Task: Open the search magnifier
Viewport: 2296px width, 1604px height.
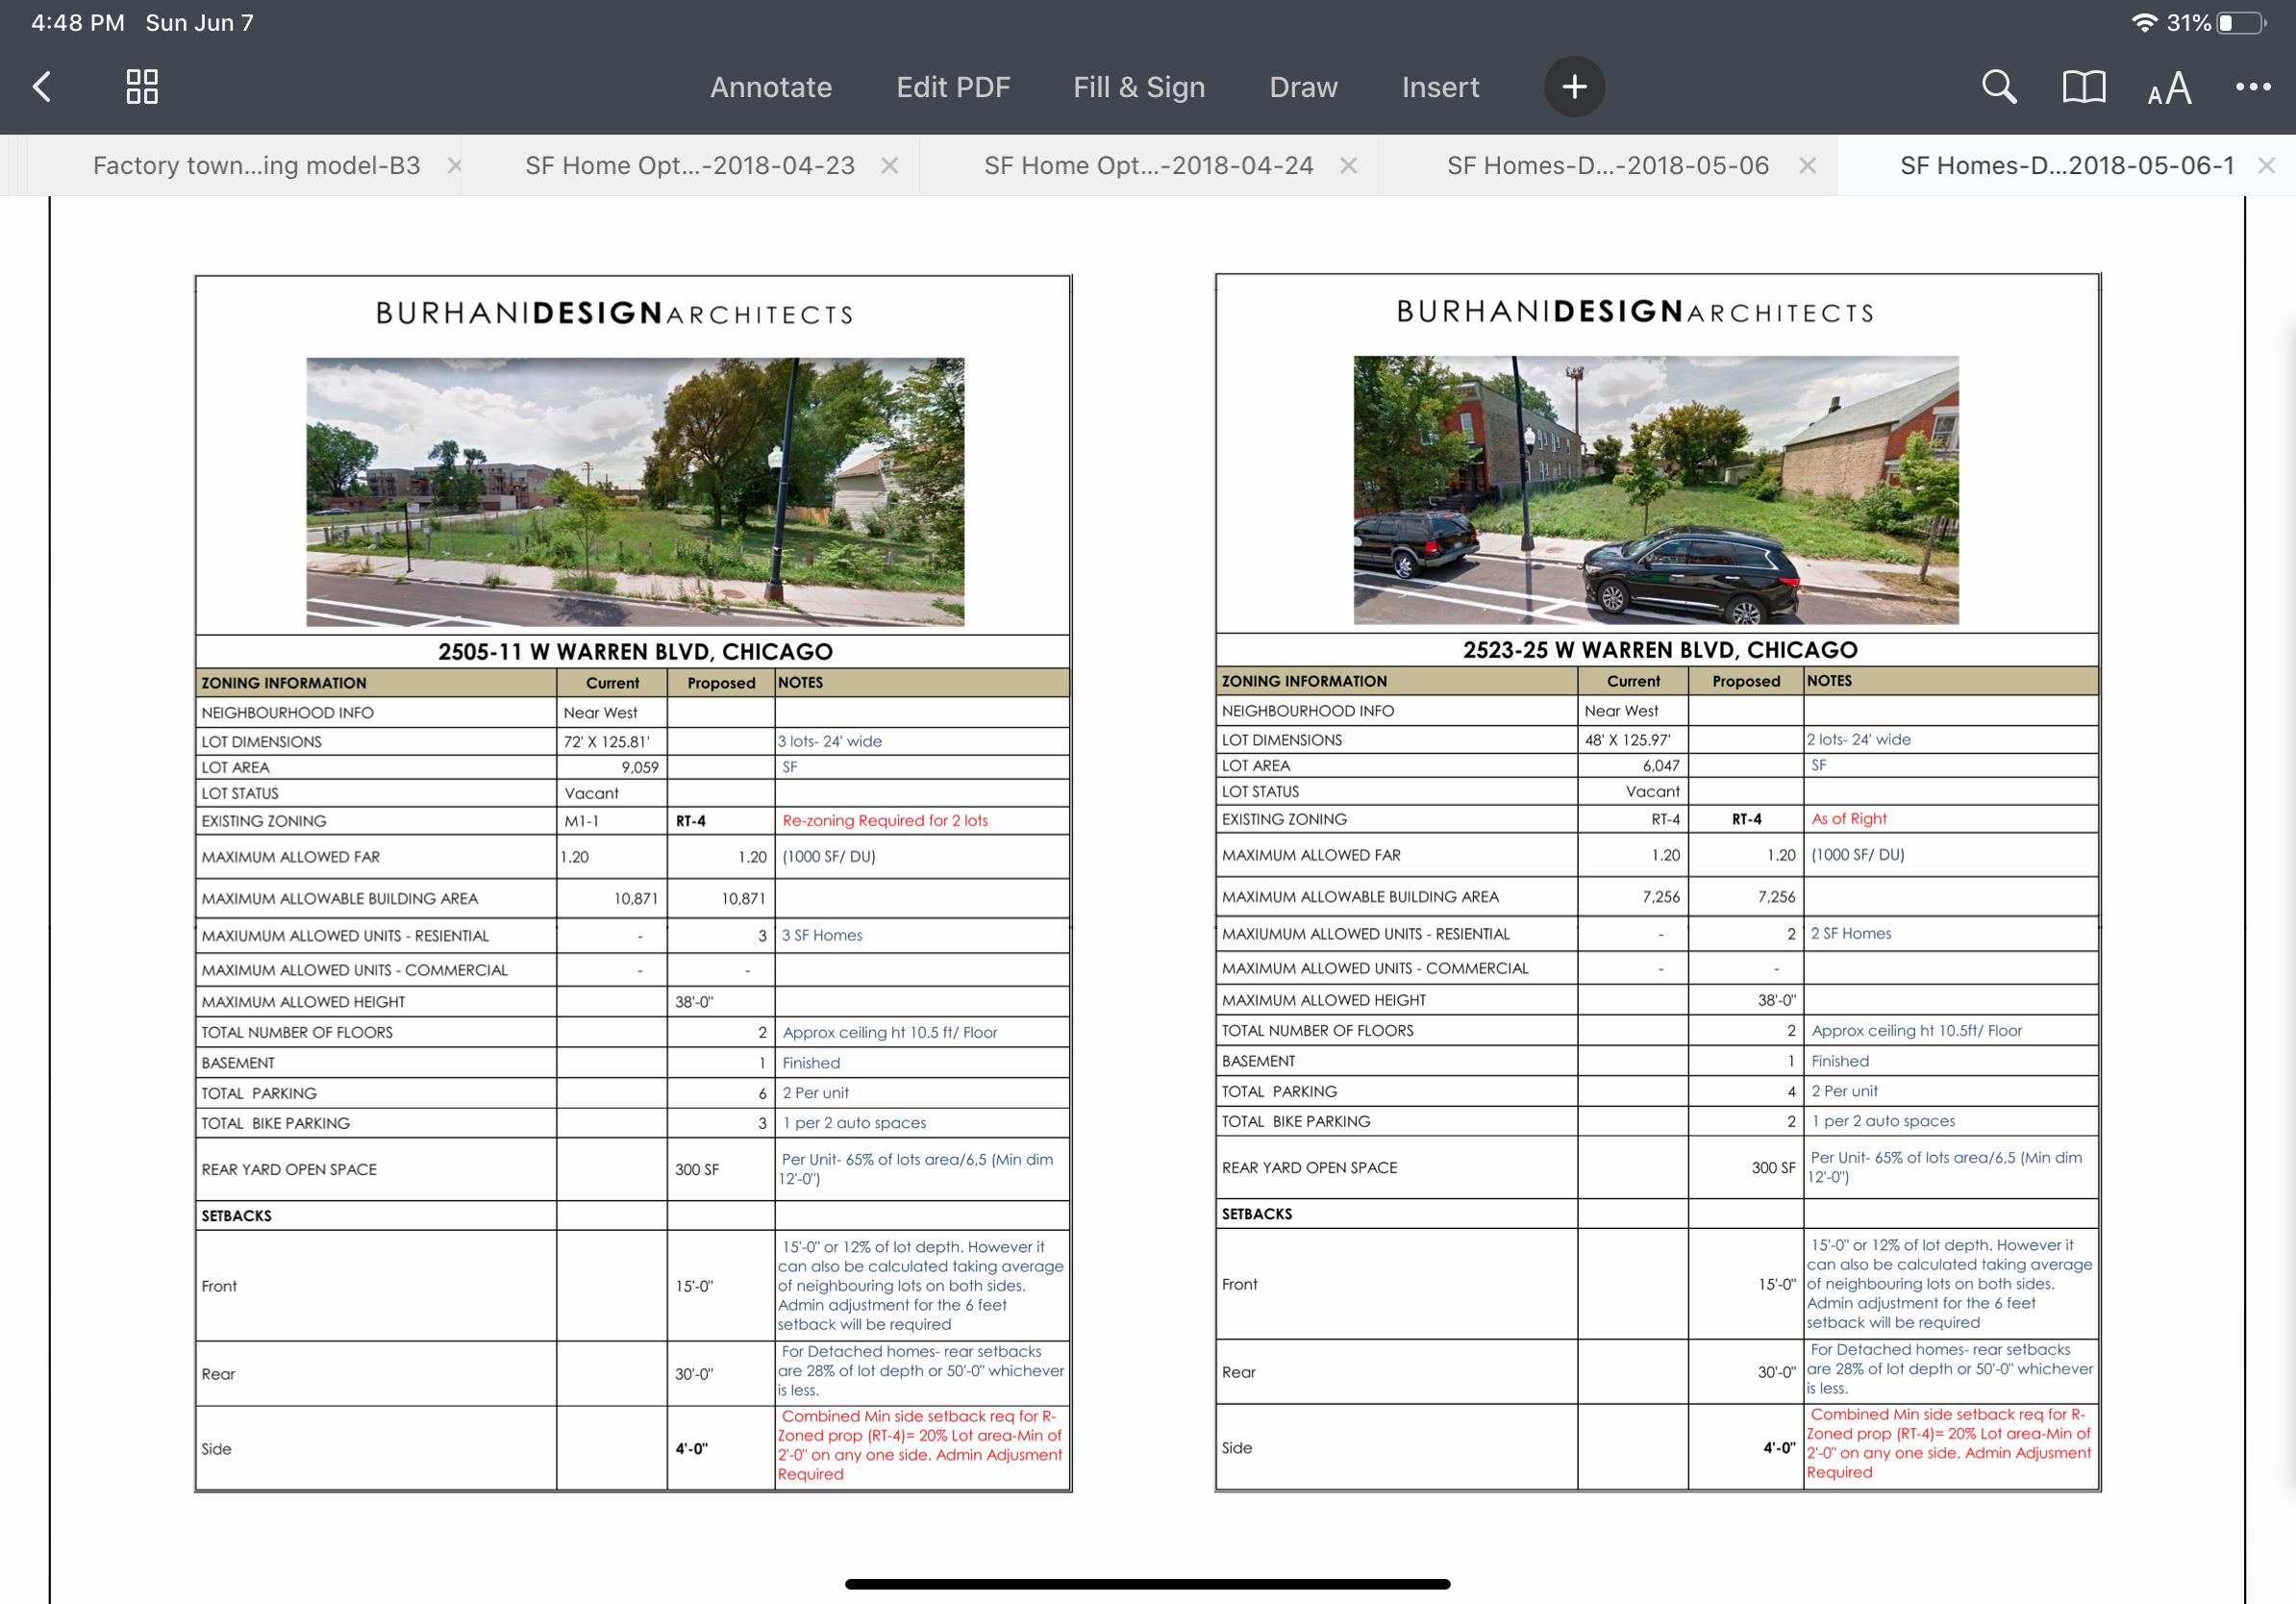Action: 1998,87
